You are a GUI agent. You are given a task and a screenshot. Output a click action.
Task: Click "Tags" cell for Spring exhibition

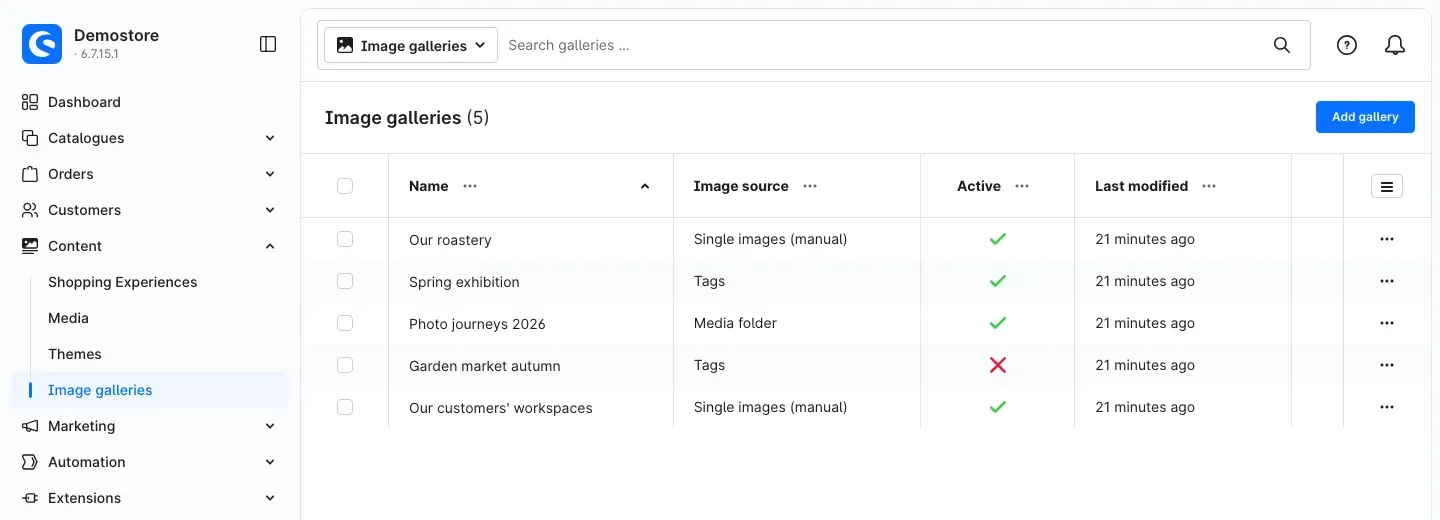click(x=709, y=281)
